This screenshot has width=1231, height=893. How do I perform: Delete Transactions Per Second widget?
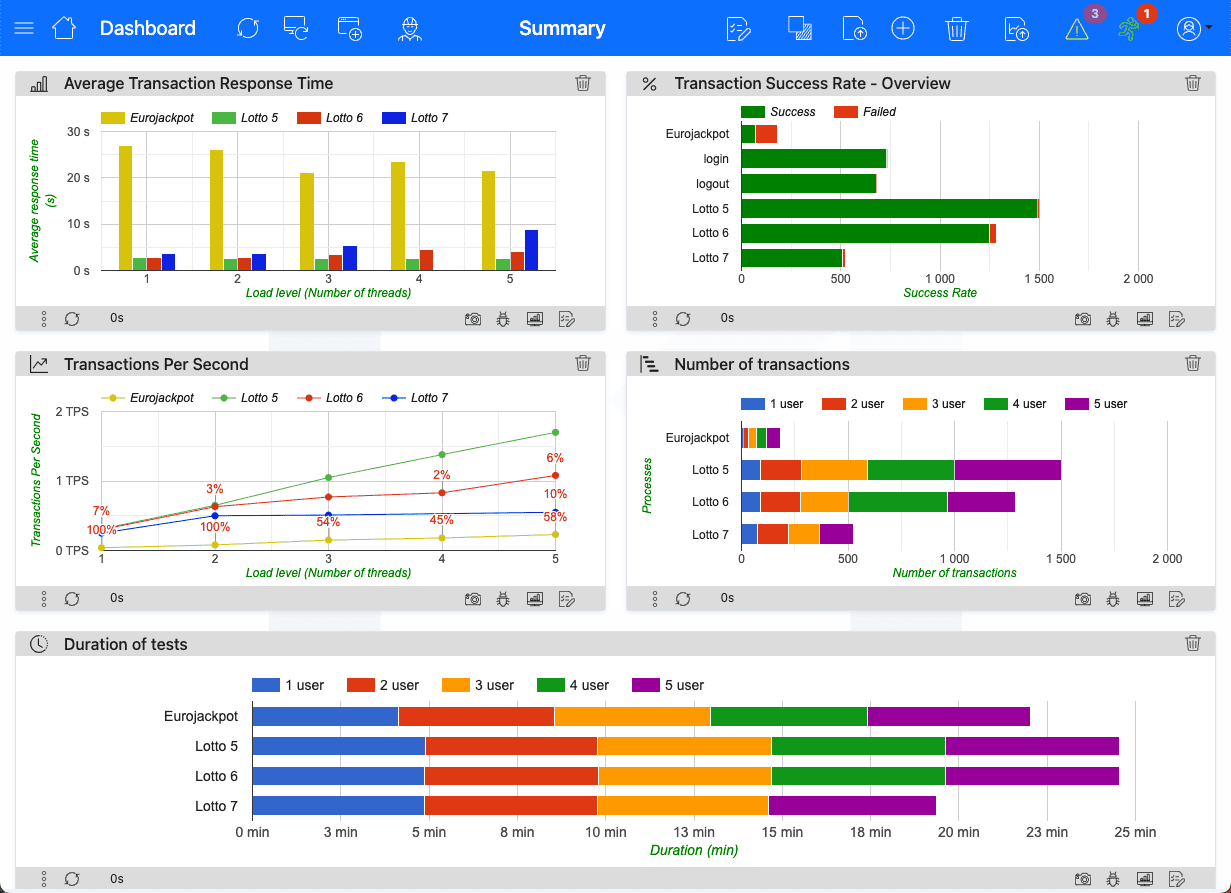[x=583, y=364]
